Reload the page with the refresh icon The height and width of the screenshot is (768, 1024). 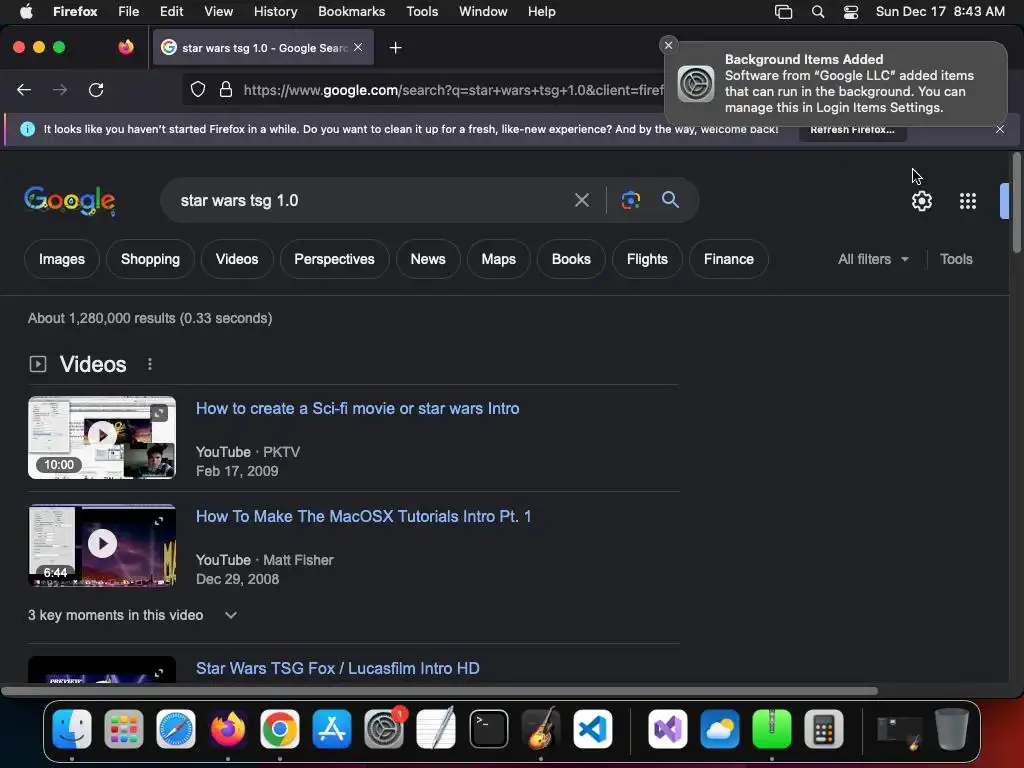[x=96, y=90]
